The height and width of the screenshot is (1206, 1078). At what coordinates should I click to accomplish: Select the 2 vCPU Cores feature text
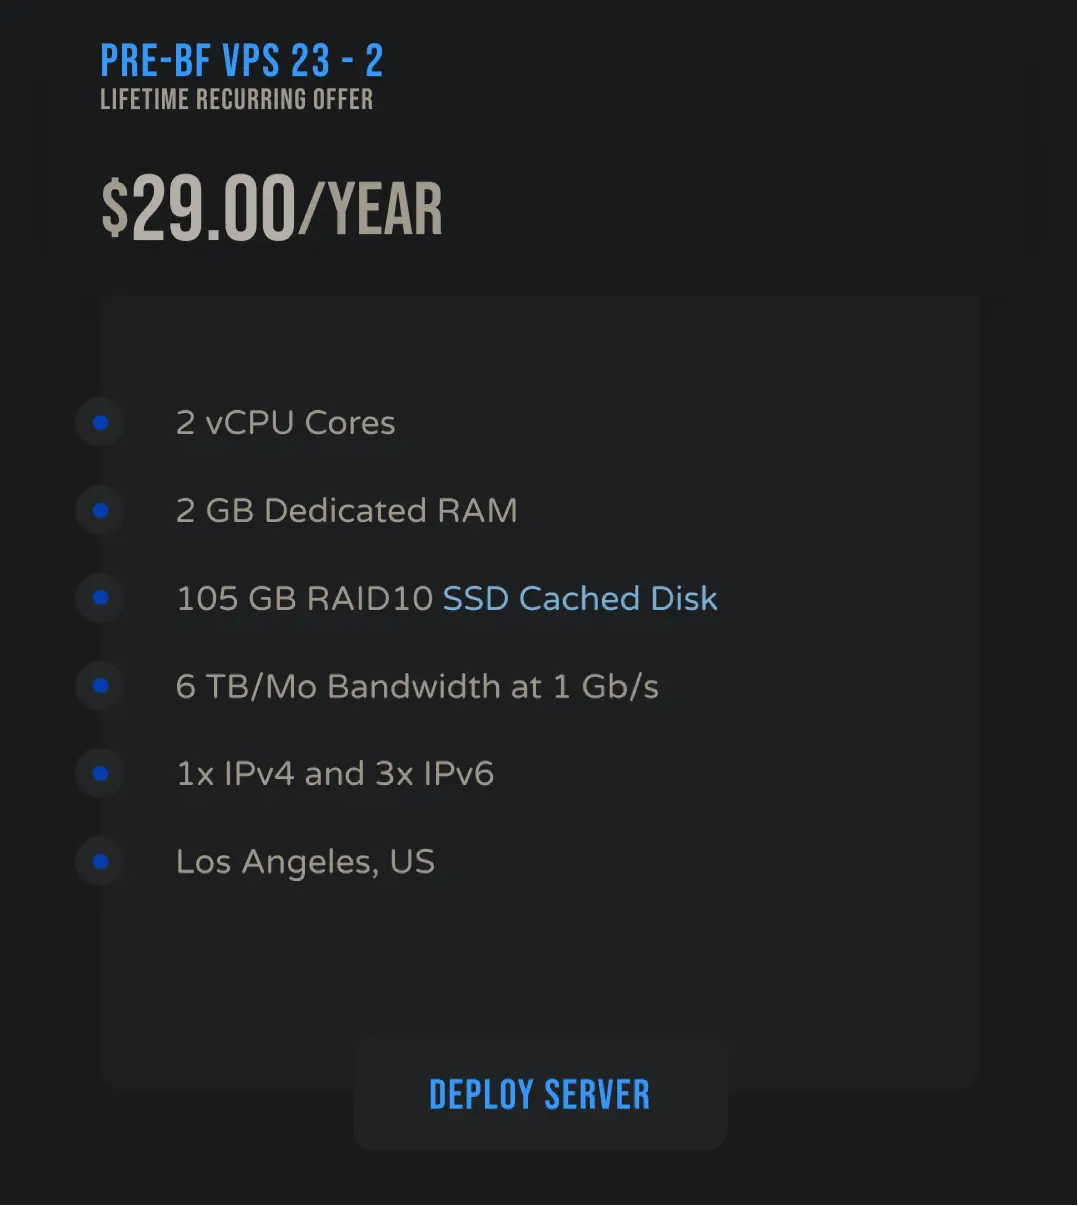286,423
